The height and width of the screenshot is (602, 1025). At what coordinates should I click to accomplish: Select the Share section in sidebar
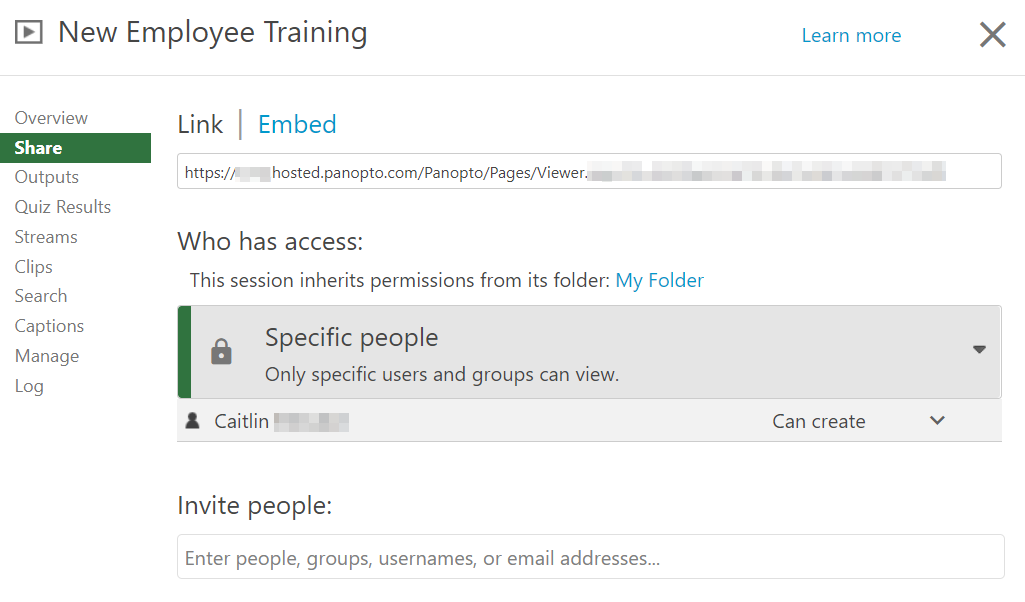[x=38, y=148]
